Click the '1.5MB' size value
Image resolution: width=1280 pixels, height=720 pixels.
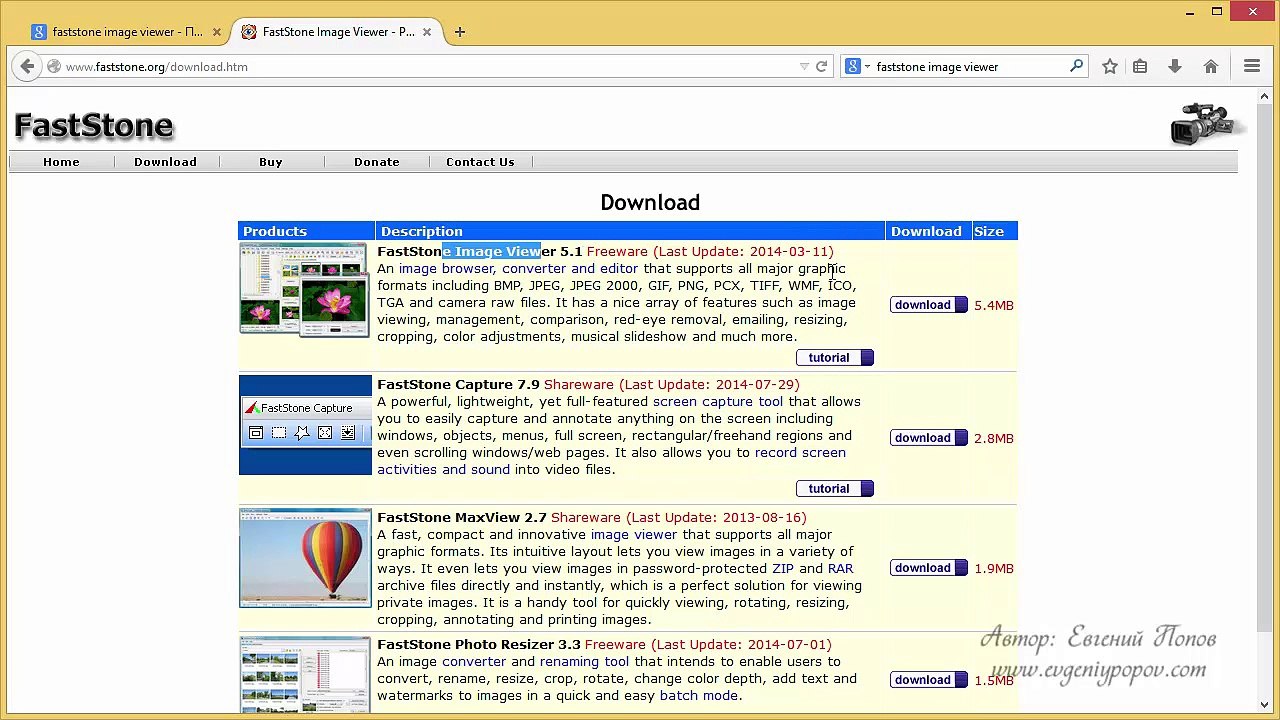pos(994,681)
